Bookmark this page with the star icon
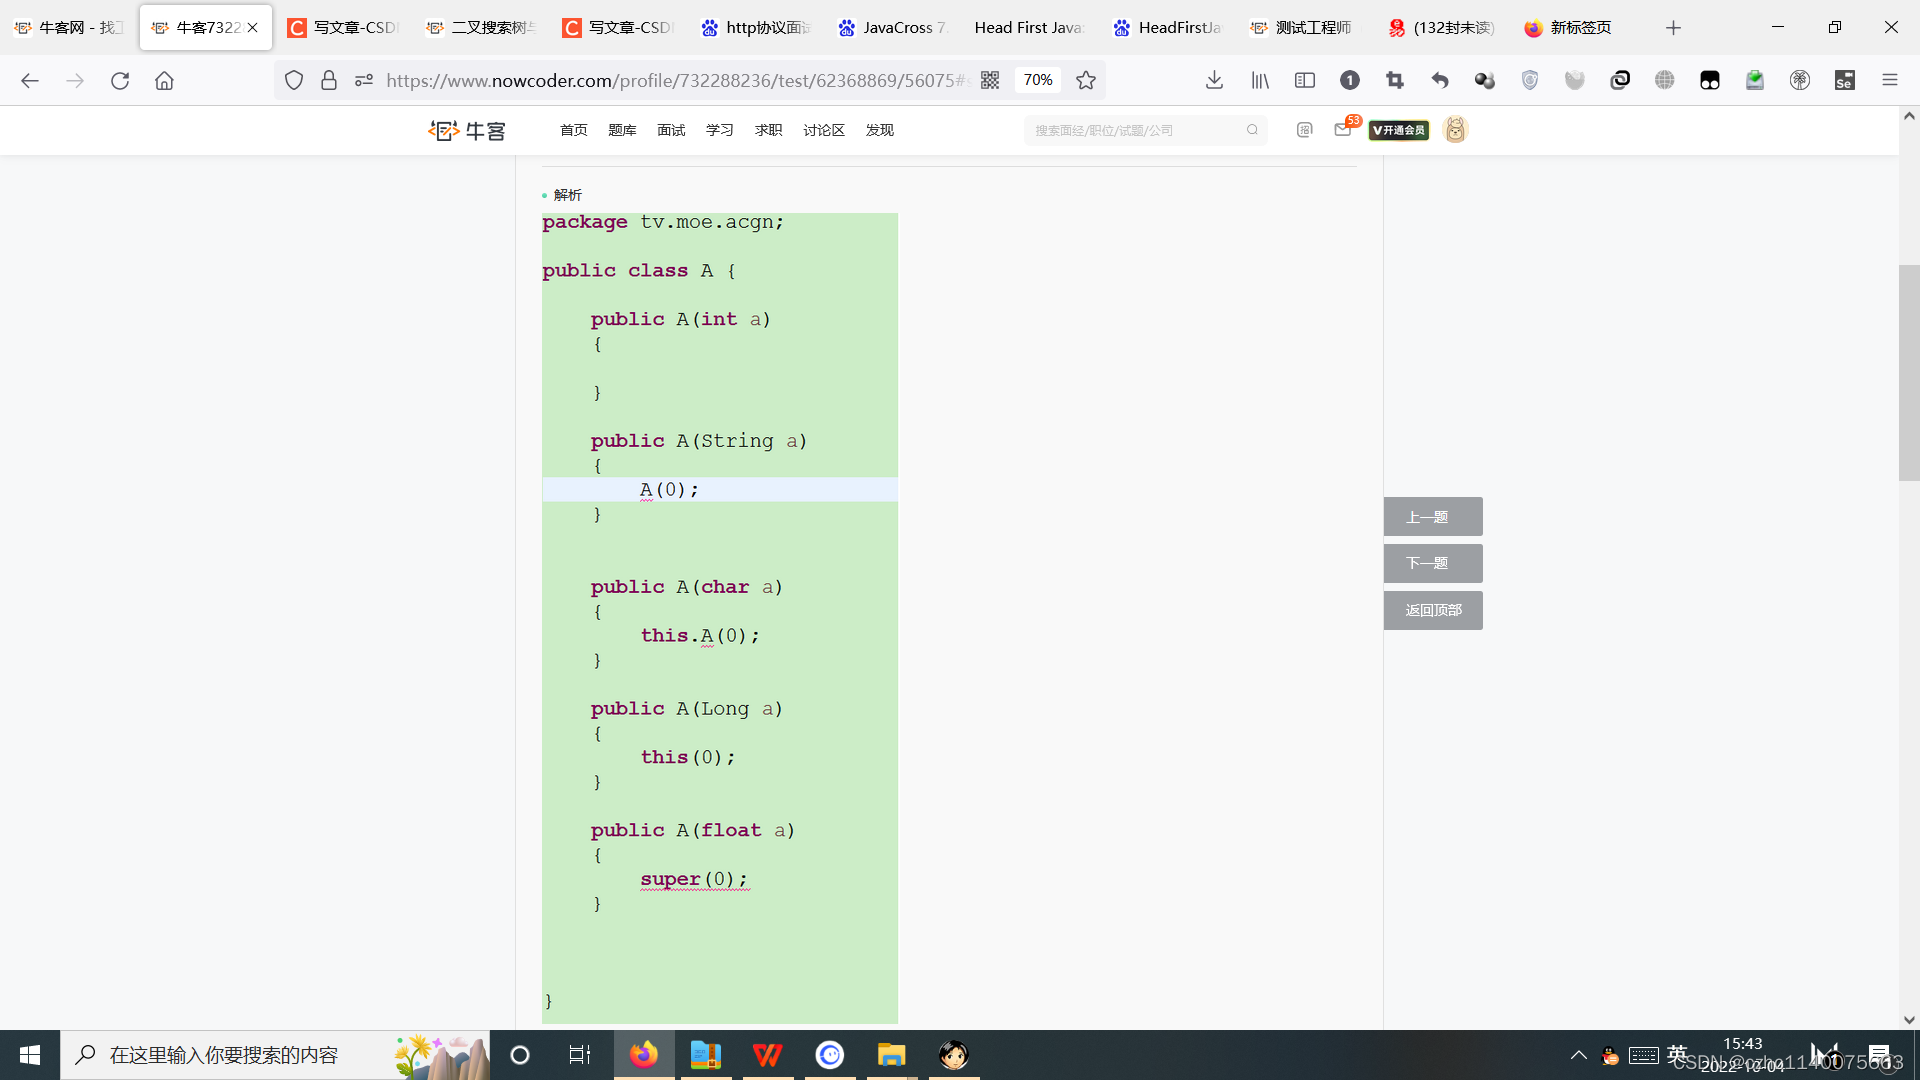The image size is (1920, 1080). coord(1086,80)
